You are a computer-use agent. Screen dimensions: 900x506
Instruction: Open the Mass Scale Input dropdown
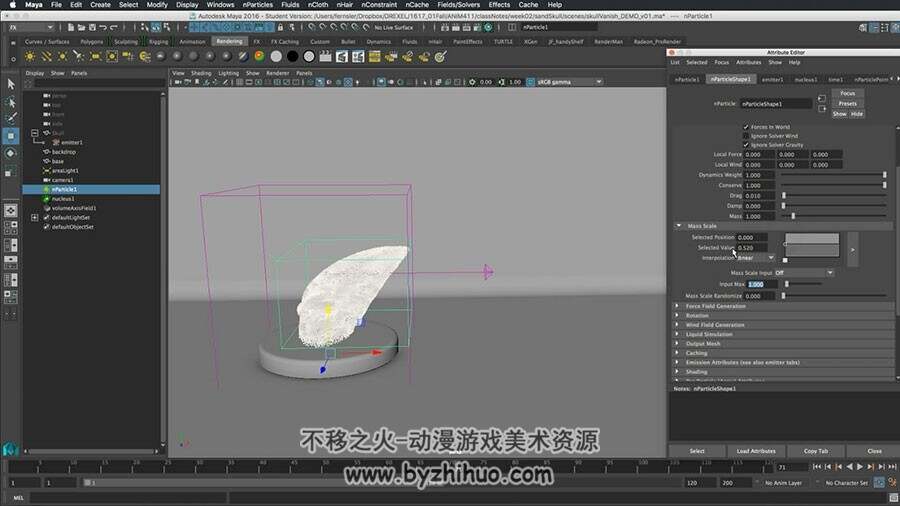(x=804, y=273)
